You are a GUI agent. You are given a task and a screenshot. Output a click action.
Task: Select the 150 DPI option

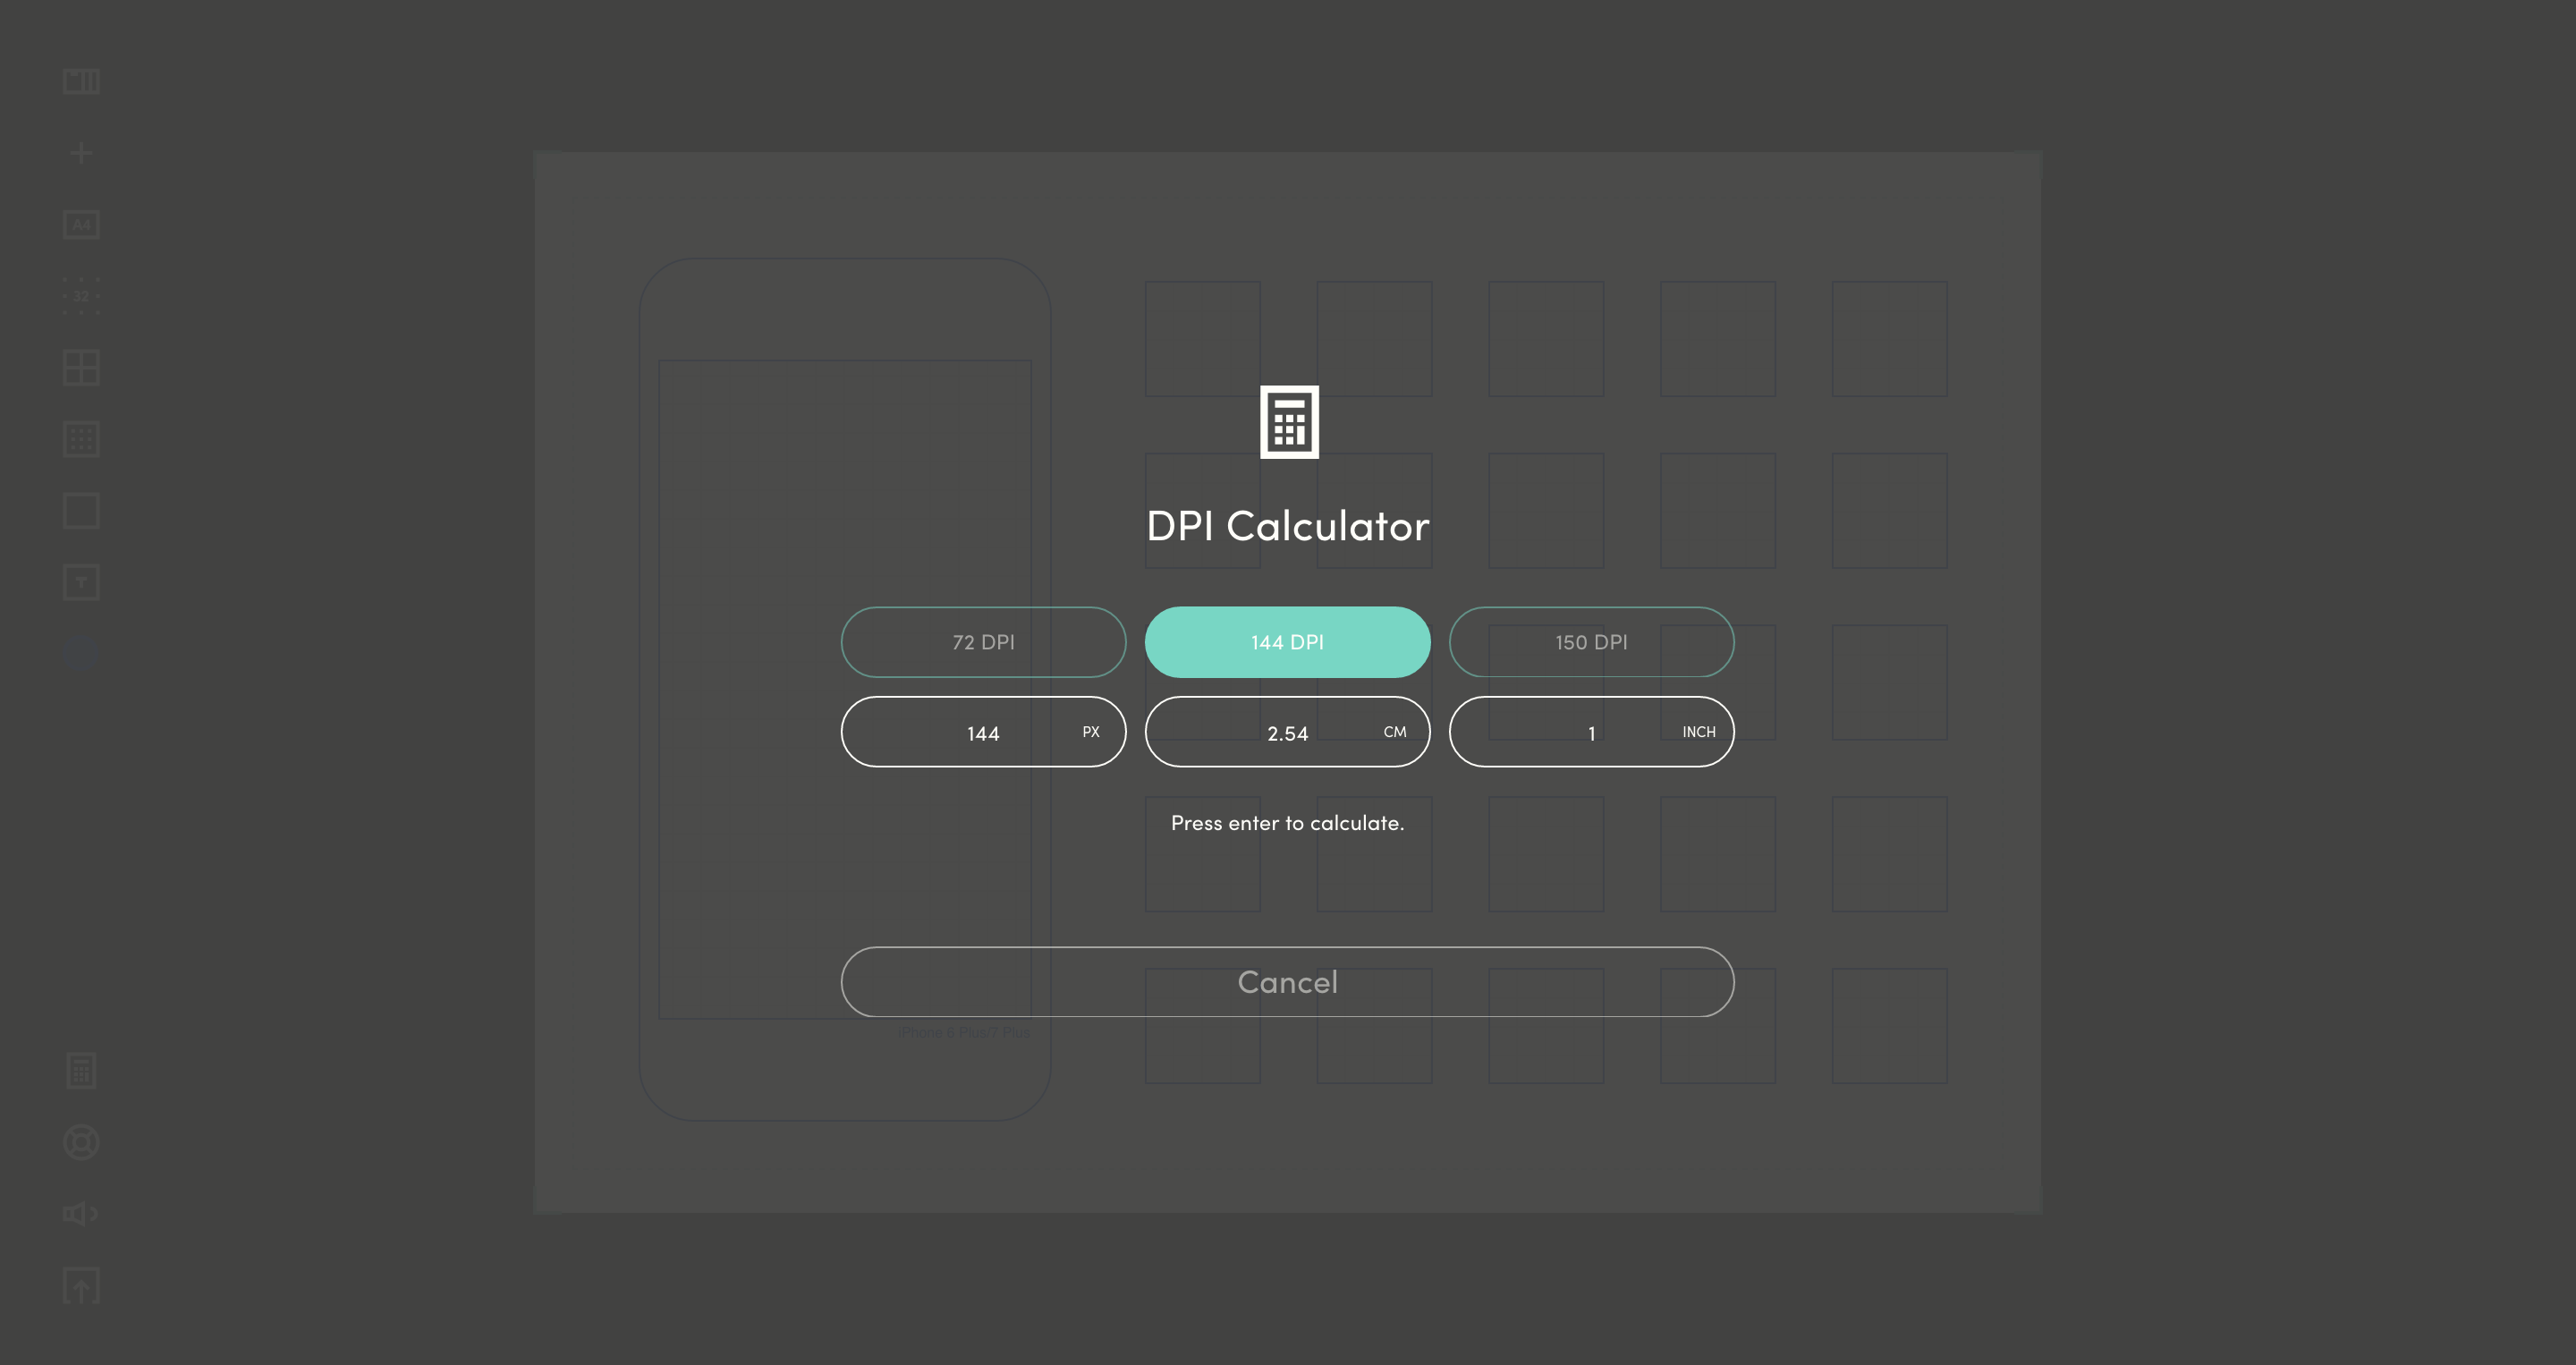pyautogui.click(x=1591, y=642)
